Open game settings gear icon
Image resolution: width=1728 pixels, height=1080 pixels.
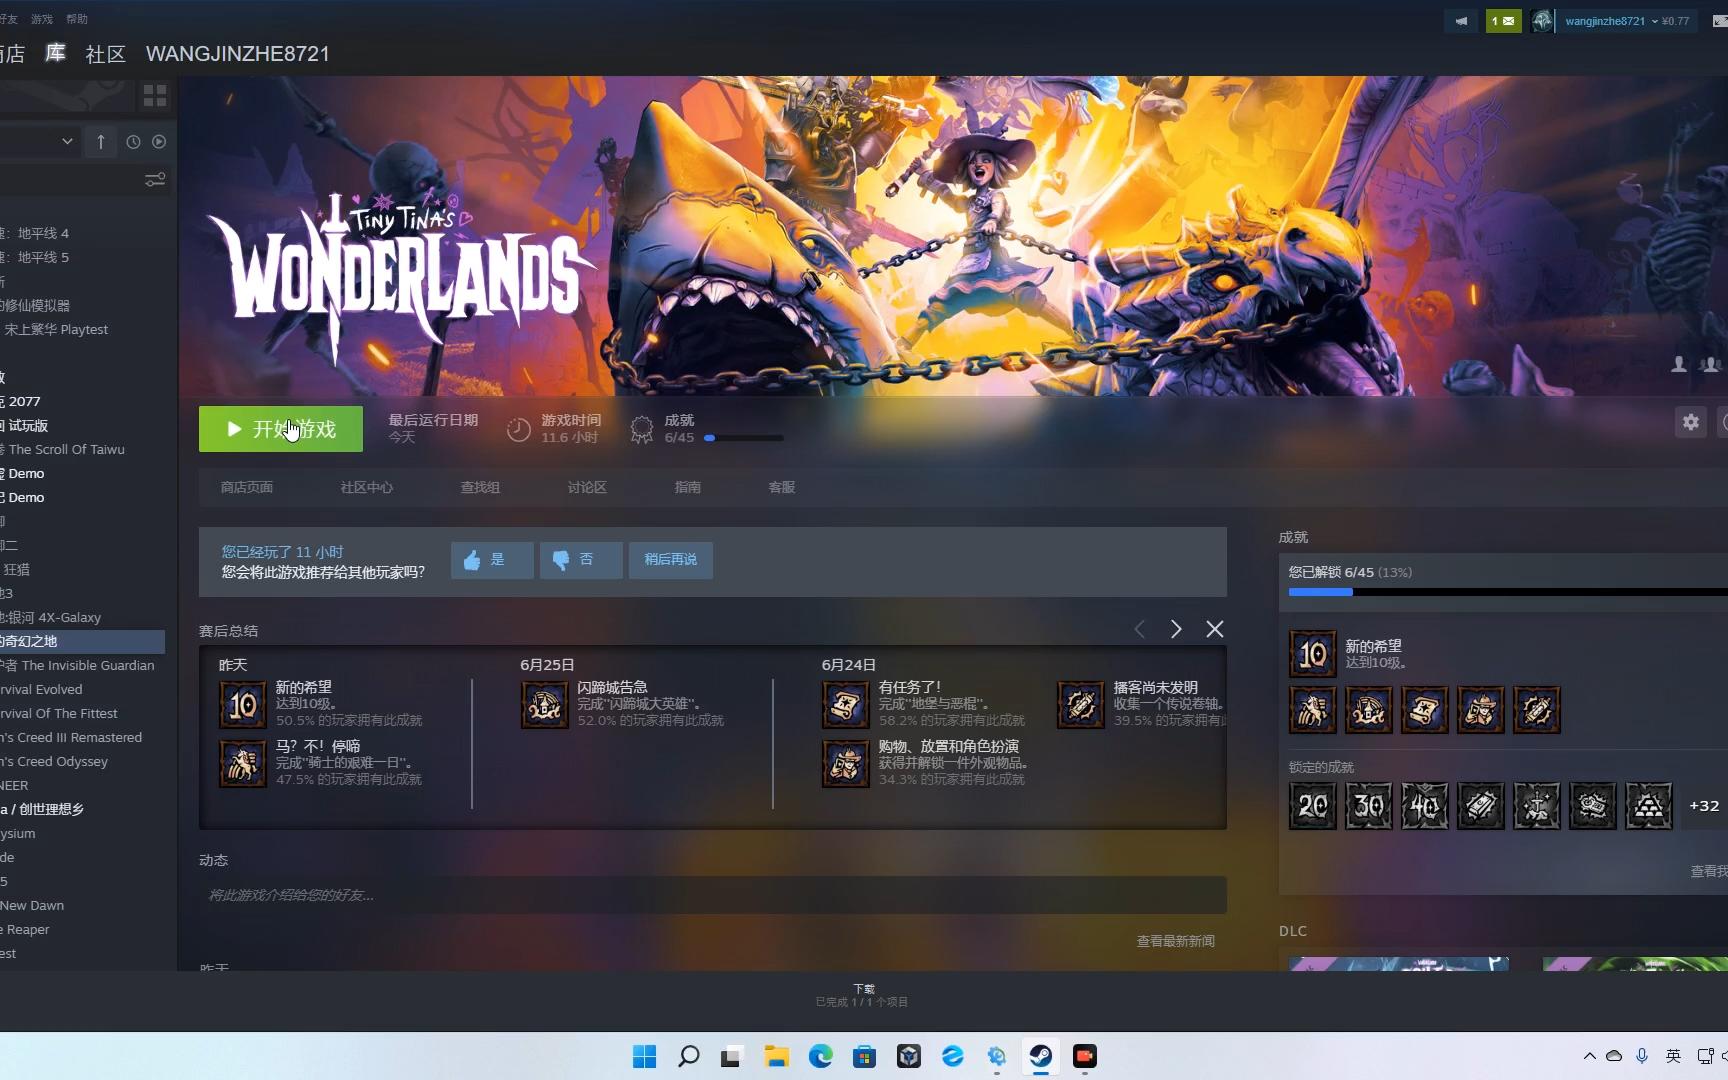1691,422
